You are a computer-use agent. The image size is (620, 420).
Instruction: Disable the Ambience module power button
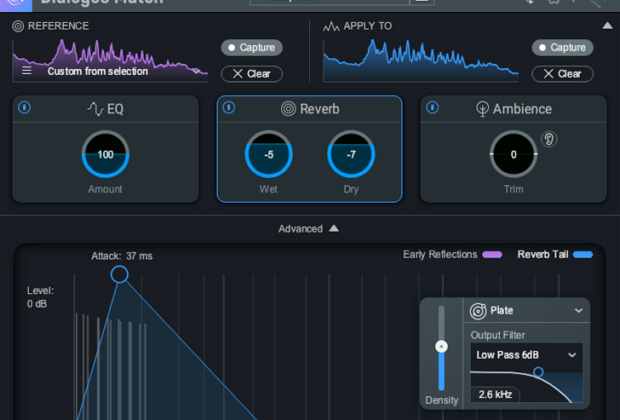click(x=432, y=108)
